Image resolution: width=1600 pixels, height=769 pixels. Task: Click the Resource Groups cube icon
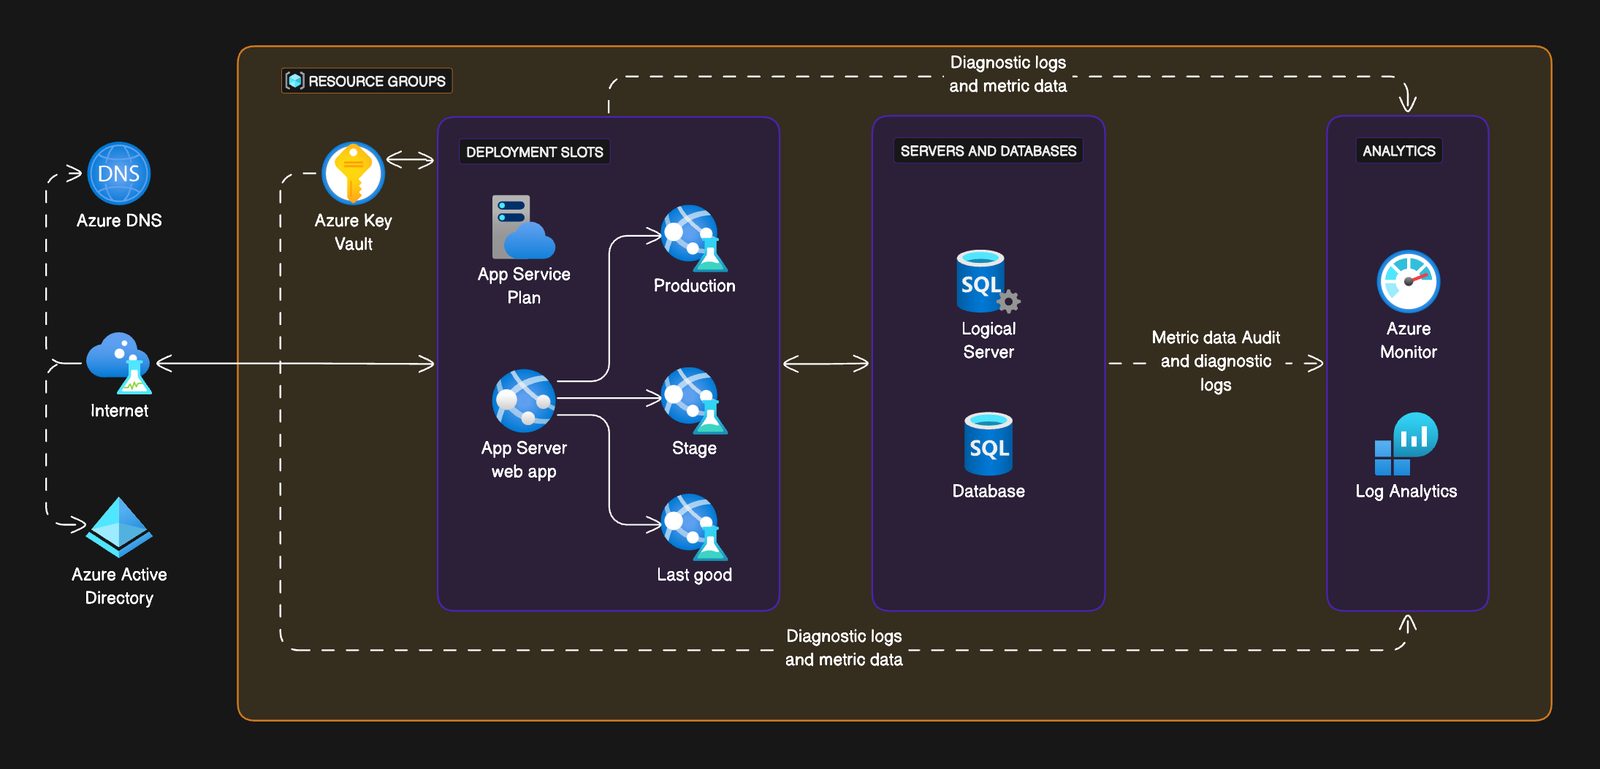294,81
